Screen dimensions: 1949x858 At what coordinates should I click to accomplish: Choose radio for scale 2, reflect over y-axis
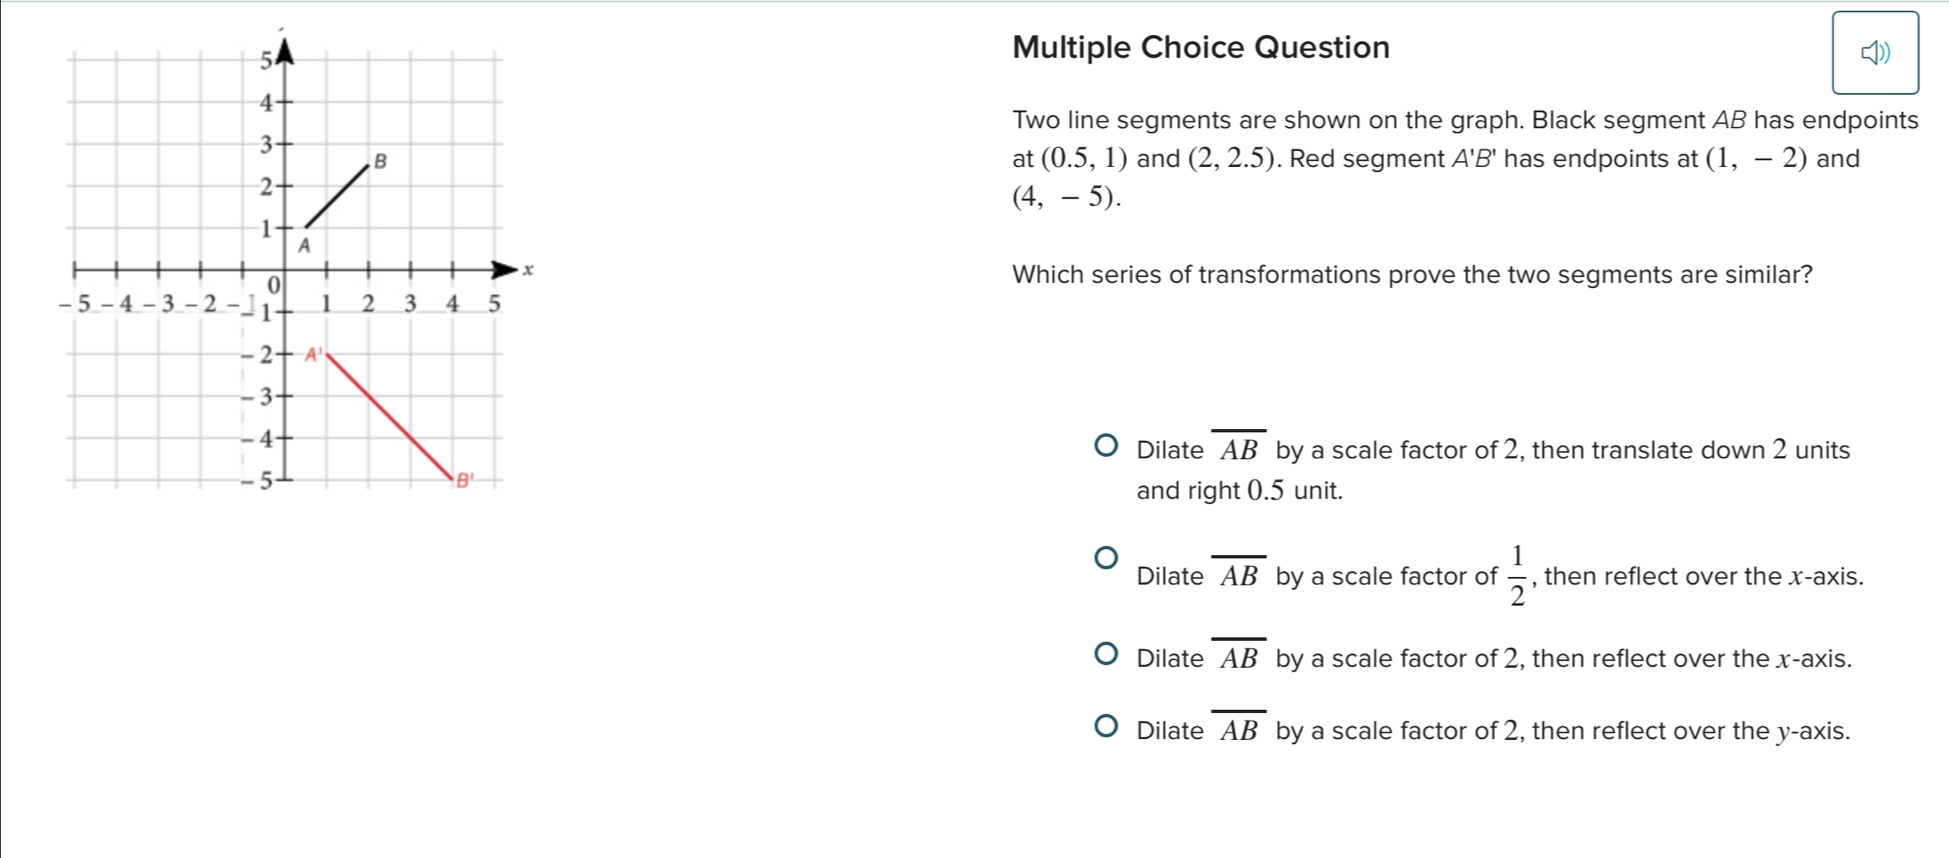pos(1105,726)
